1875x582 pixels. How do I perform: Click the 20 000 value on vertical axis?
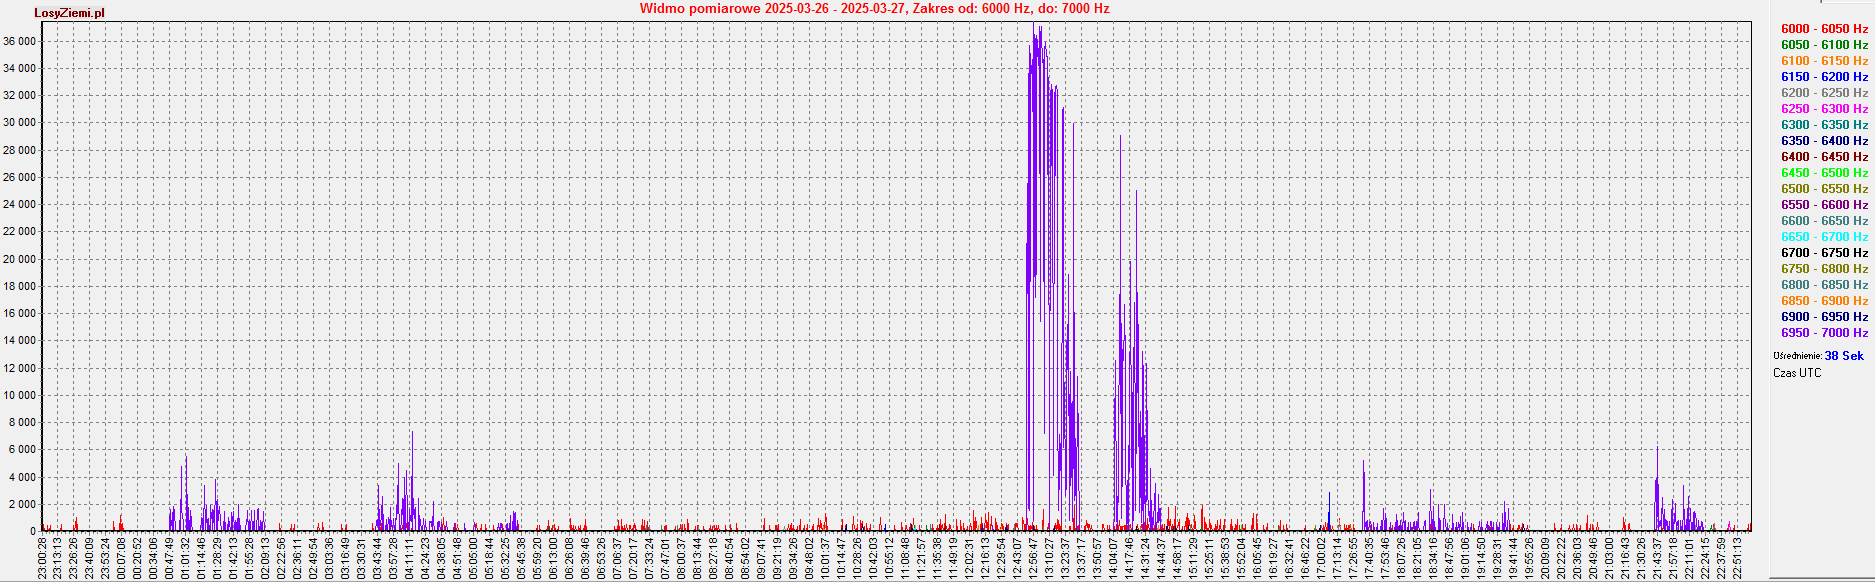(20, 259)
